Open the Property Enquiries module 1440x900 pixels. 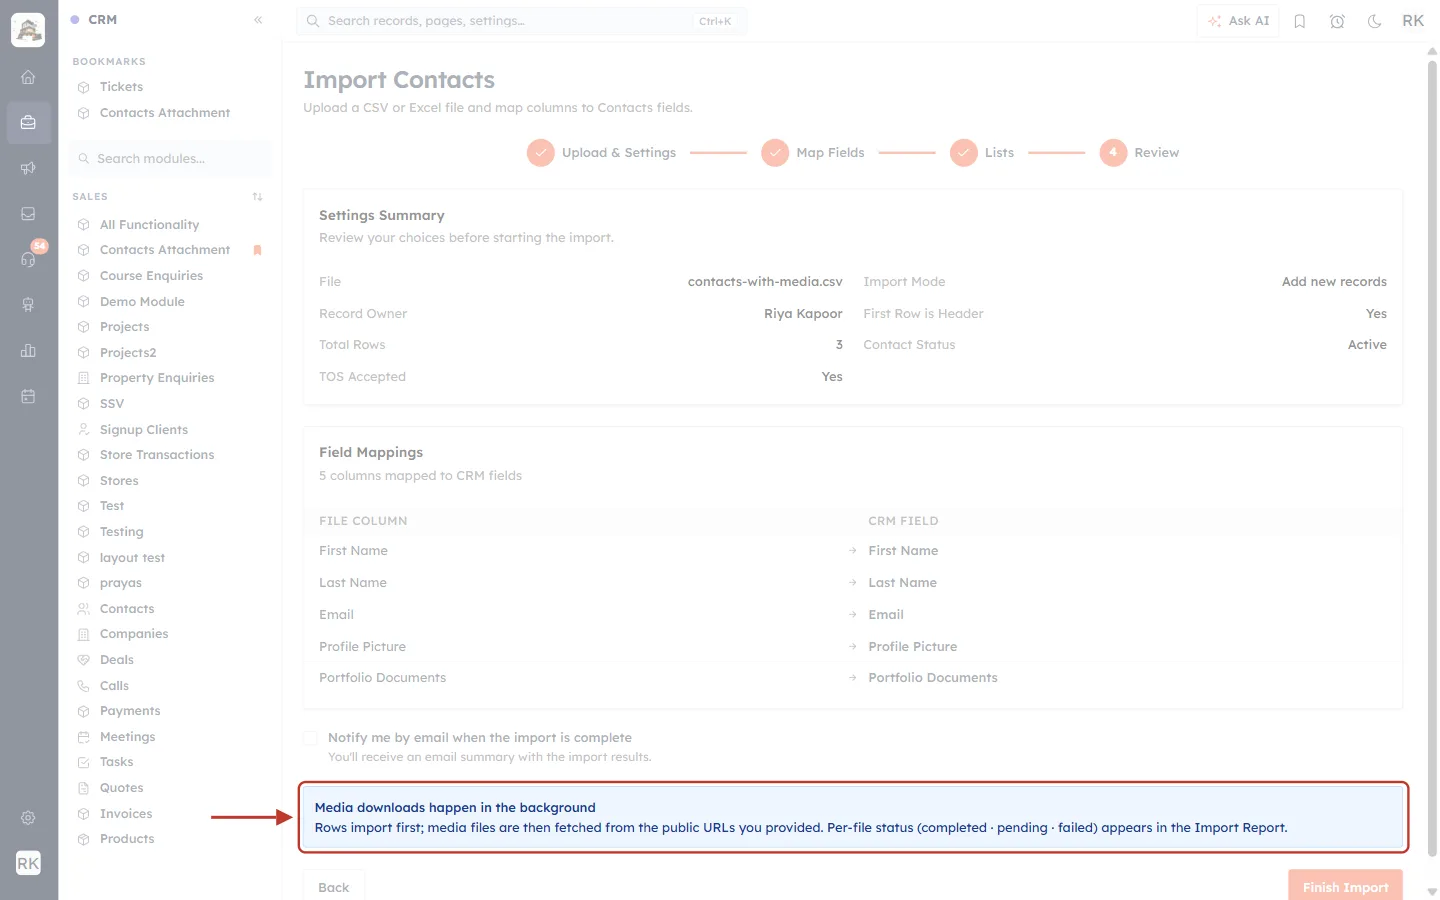(157, 378)
